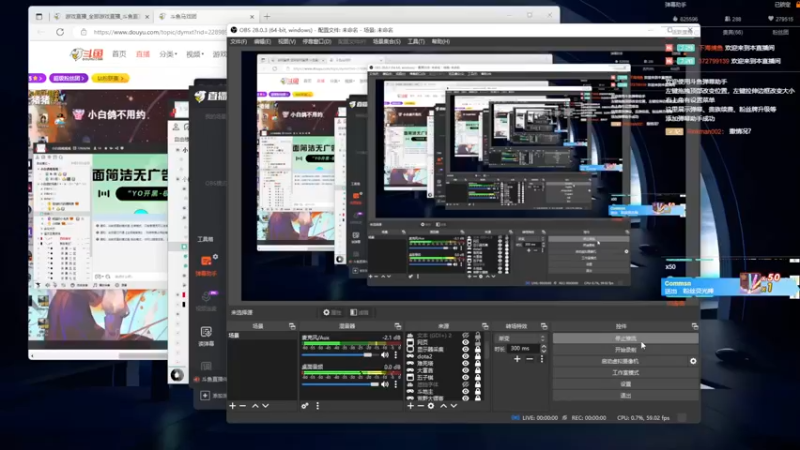Click 退出 button in OBS controls

pos(626,395)
